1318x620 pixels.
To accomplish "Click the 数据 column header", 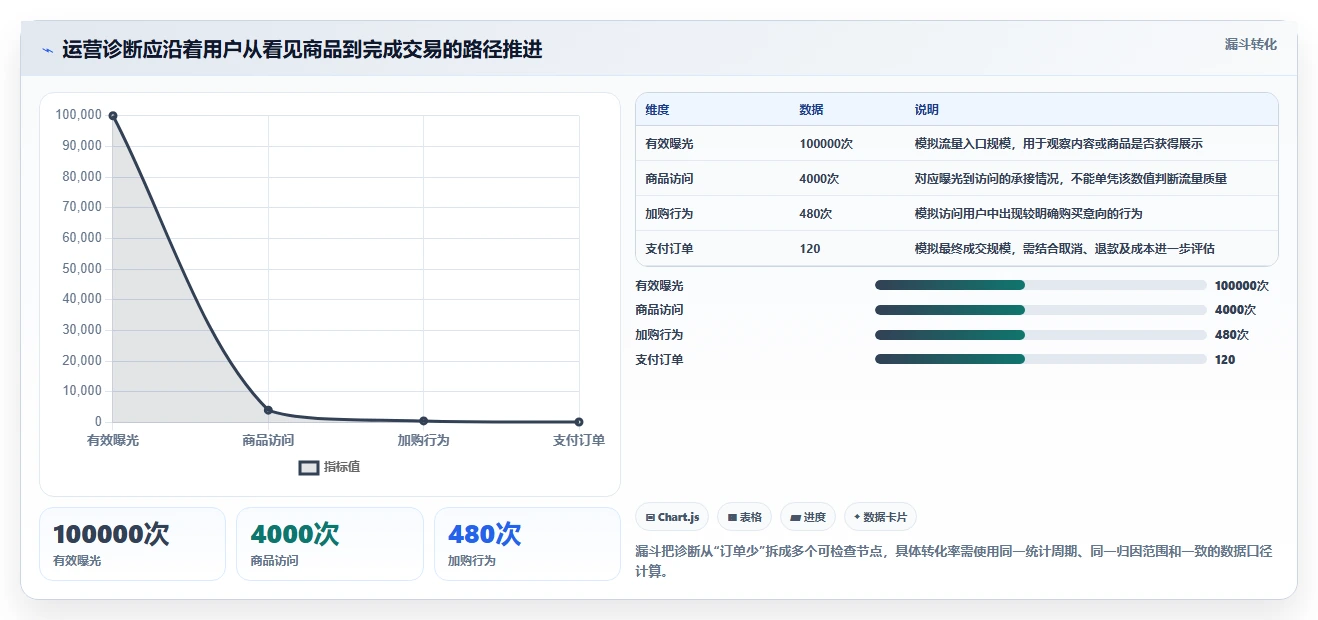I will pos(811,110).
